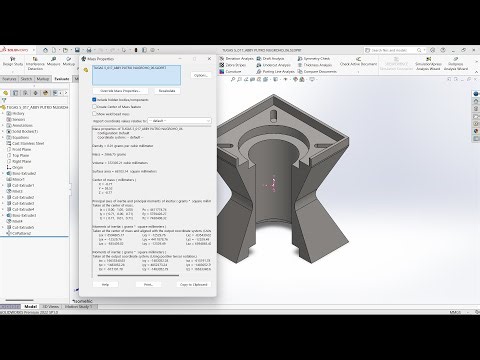Expand Boss-Extrude2 feature
This screenshot has width=480, height=360.
click(x=3, y=174)
